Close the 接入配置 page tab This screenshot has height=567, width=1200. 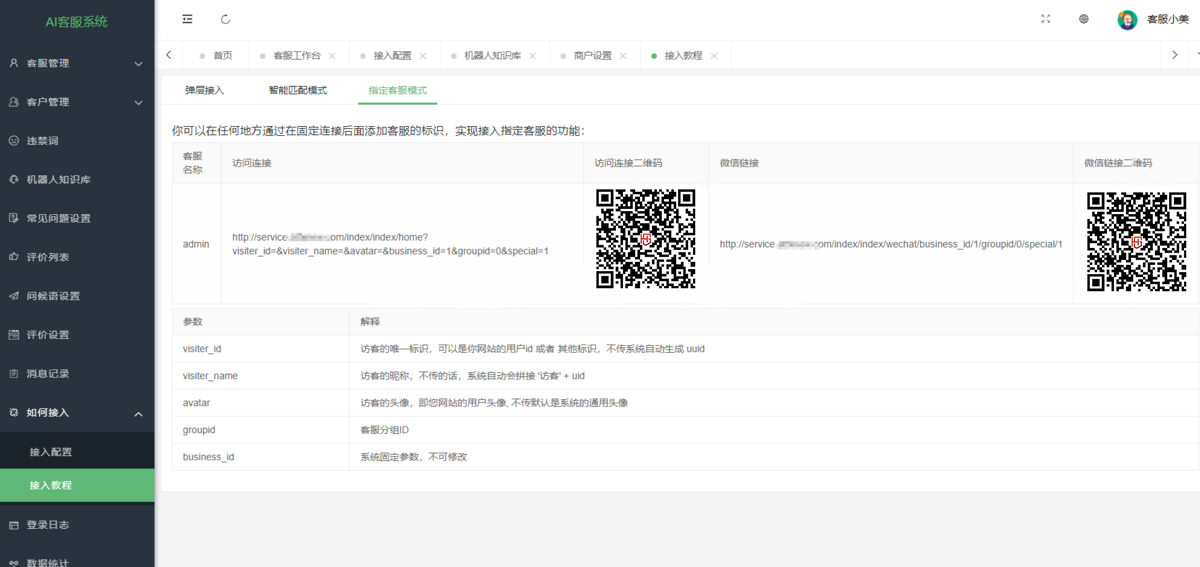[423, 56]
